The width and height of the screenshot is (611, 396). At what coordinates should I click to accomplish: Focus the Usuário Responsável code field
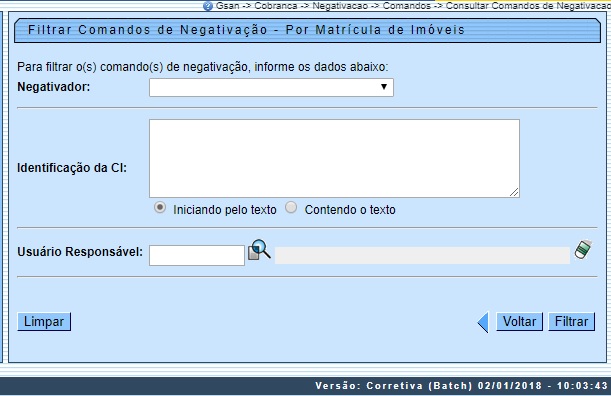click(197, 256)
